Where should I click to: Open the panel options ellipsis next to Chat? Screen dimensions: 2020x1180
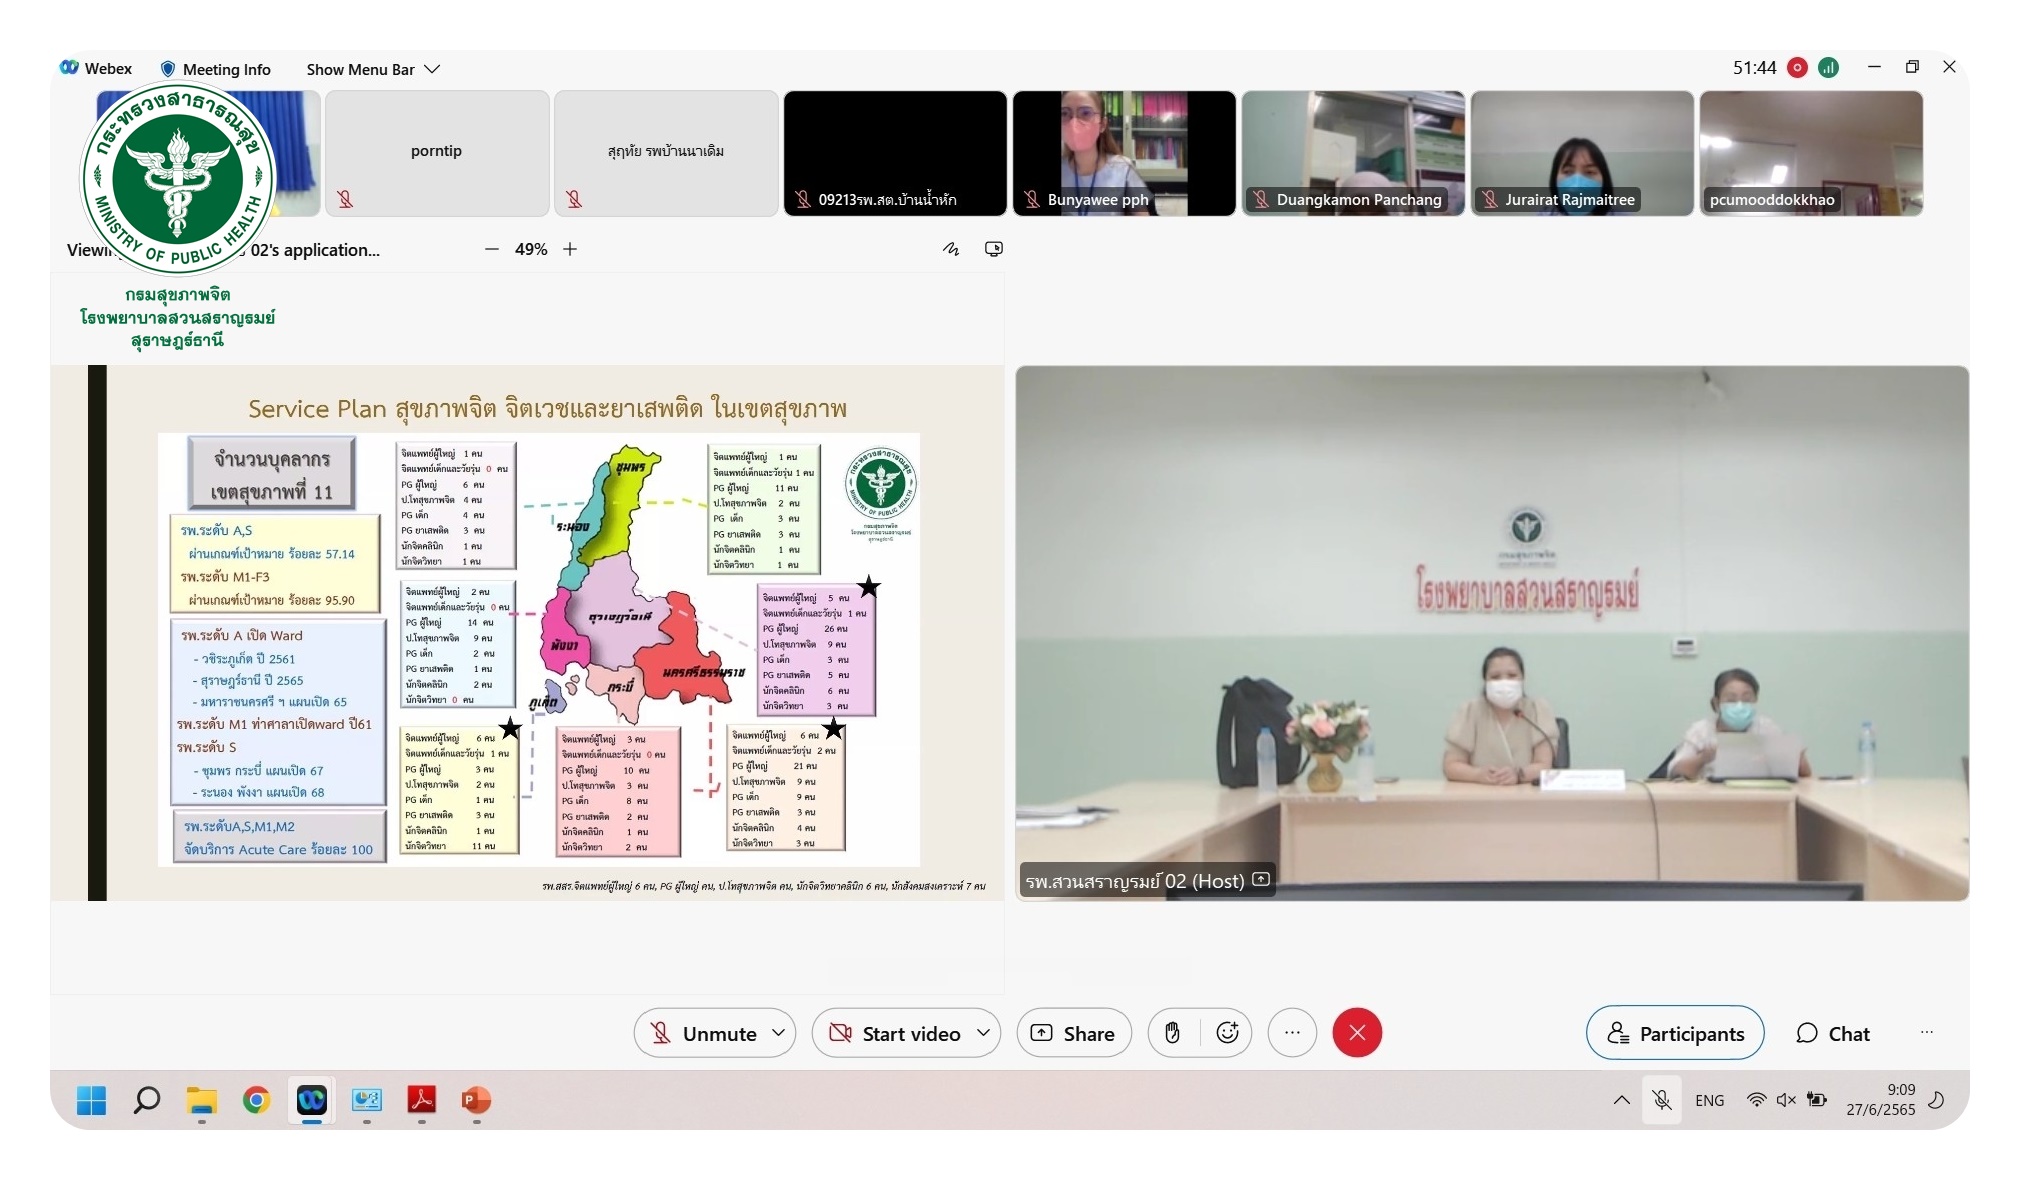point(1927,1032)
